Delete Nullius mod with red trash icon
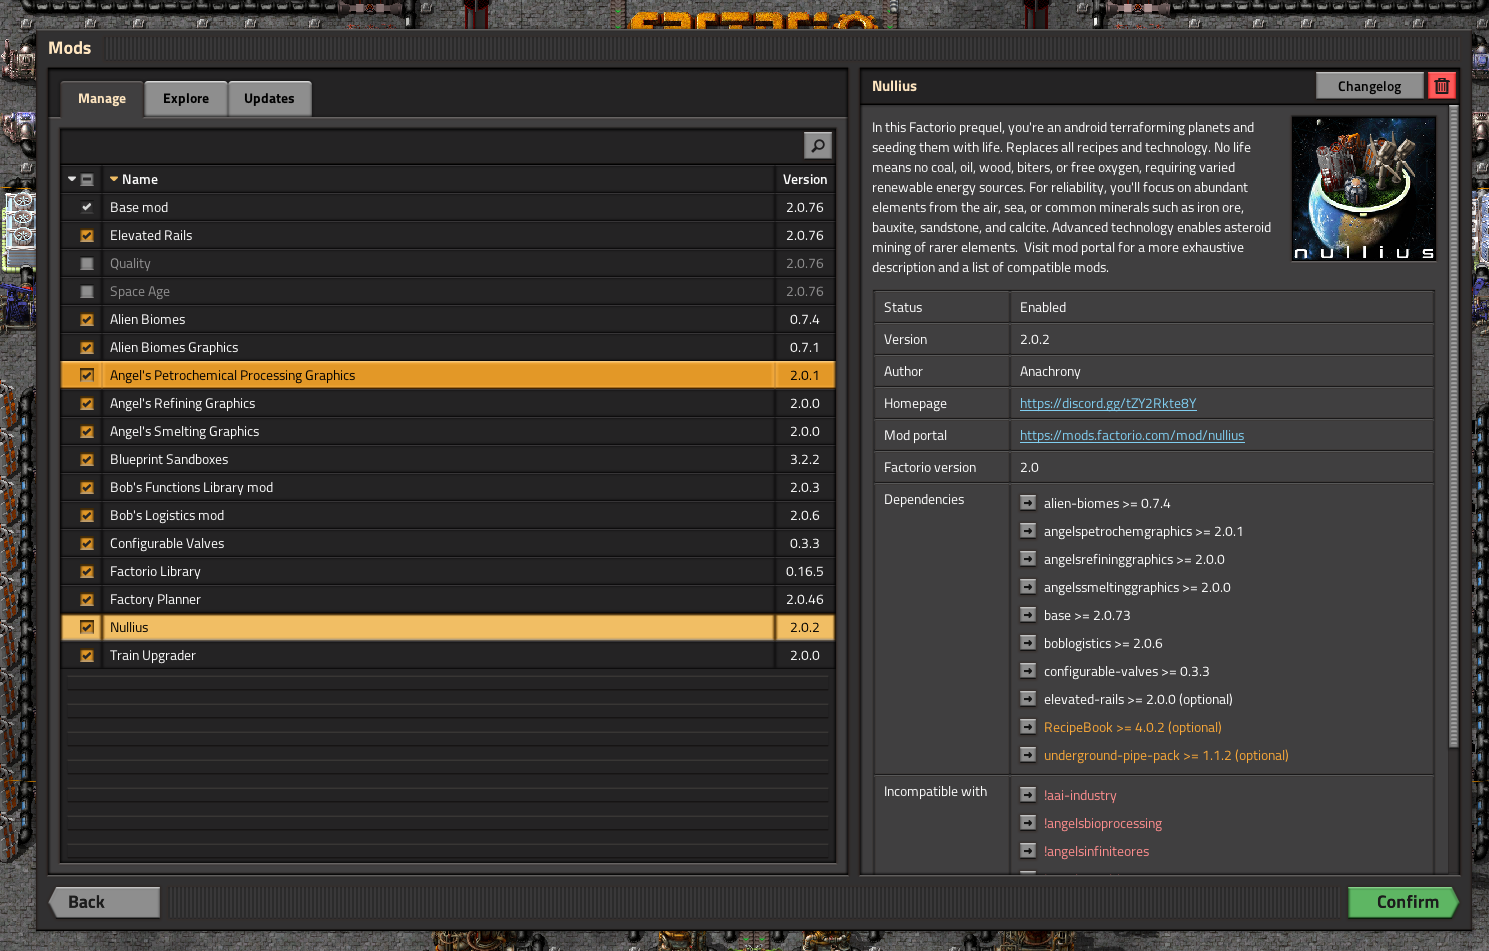1489x951 pixels. 1442,86
